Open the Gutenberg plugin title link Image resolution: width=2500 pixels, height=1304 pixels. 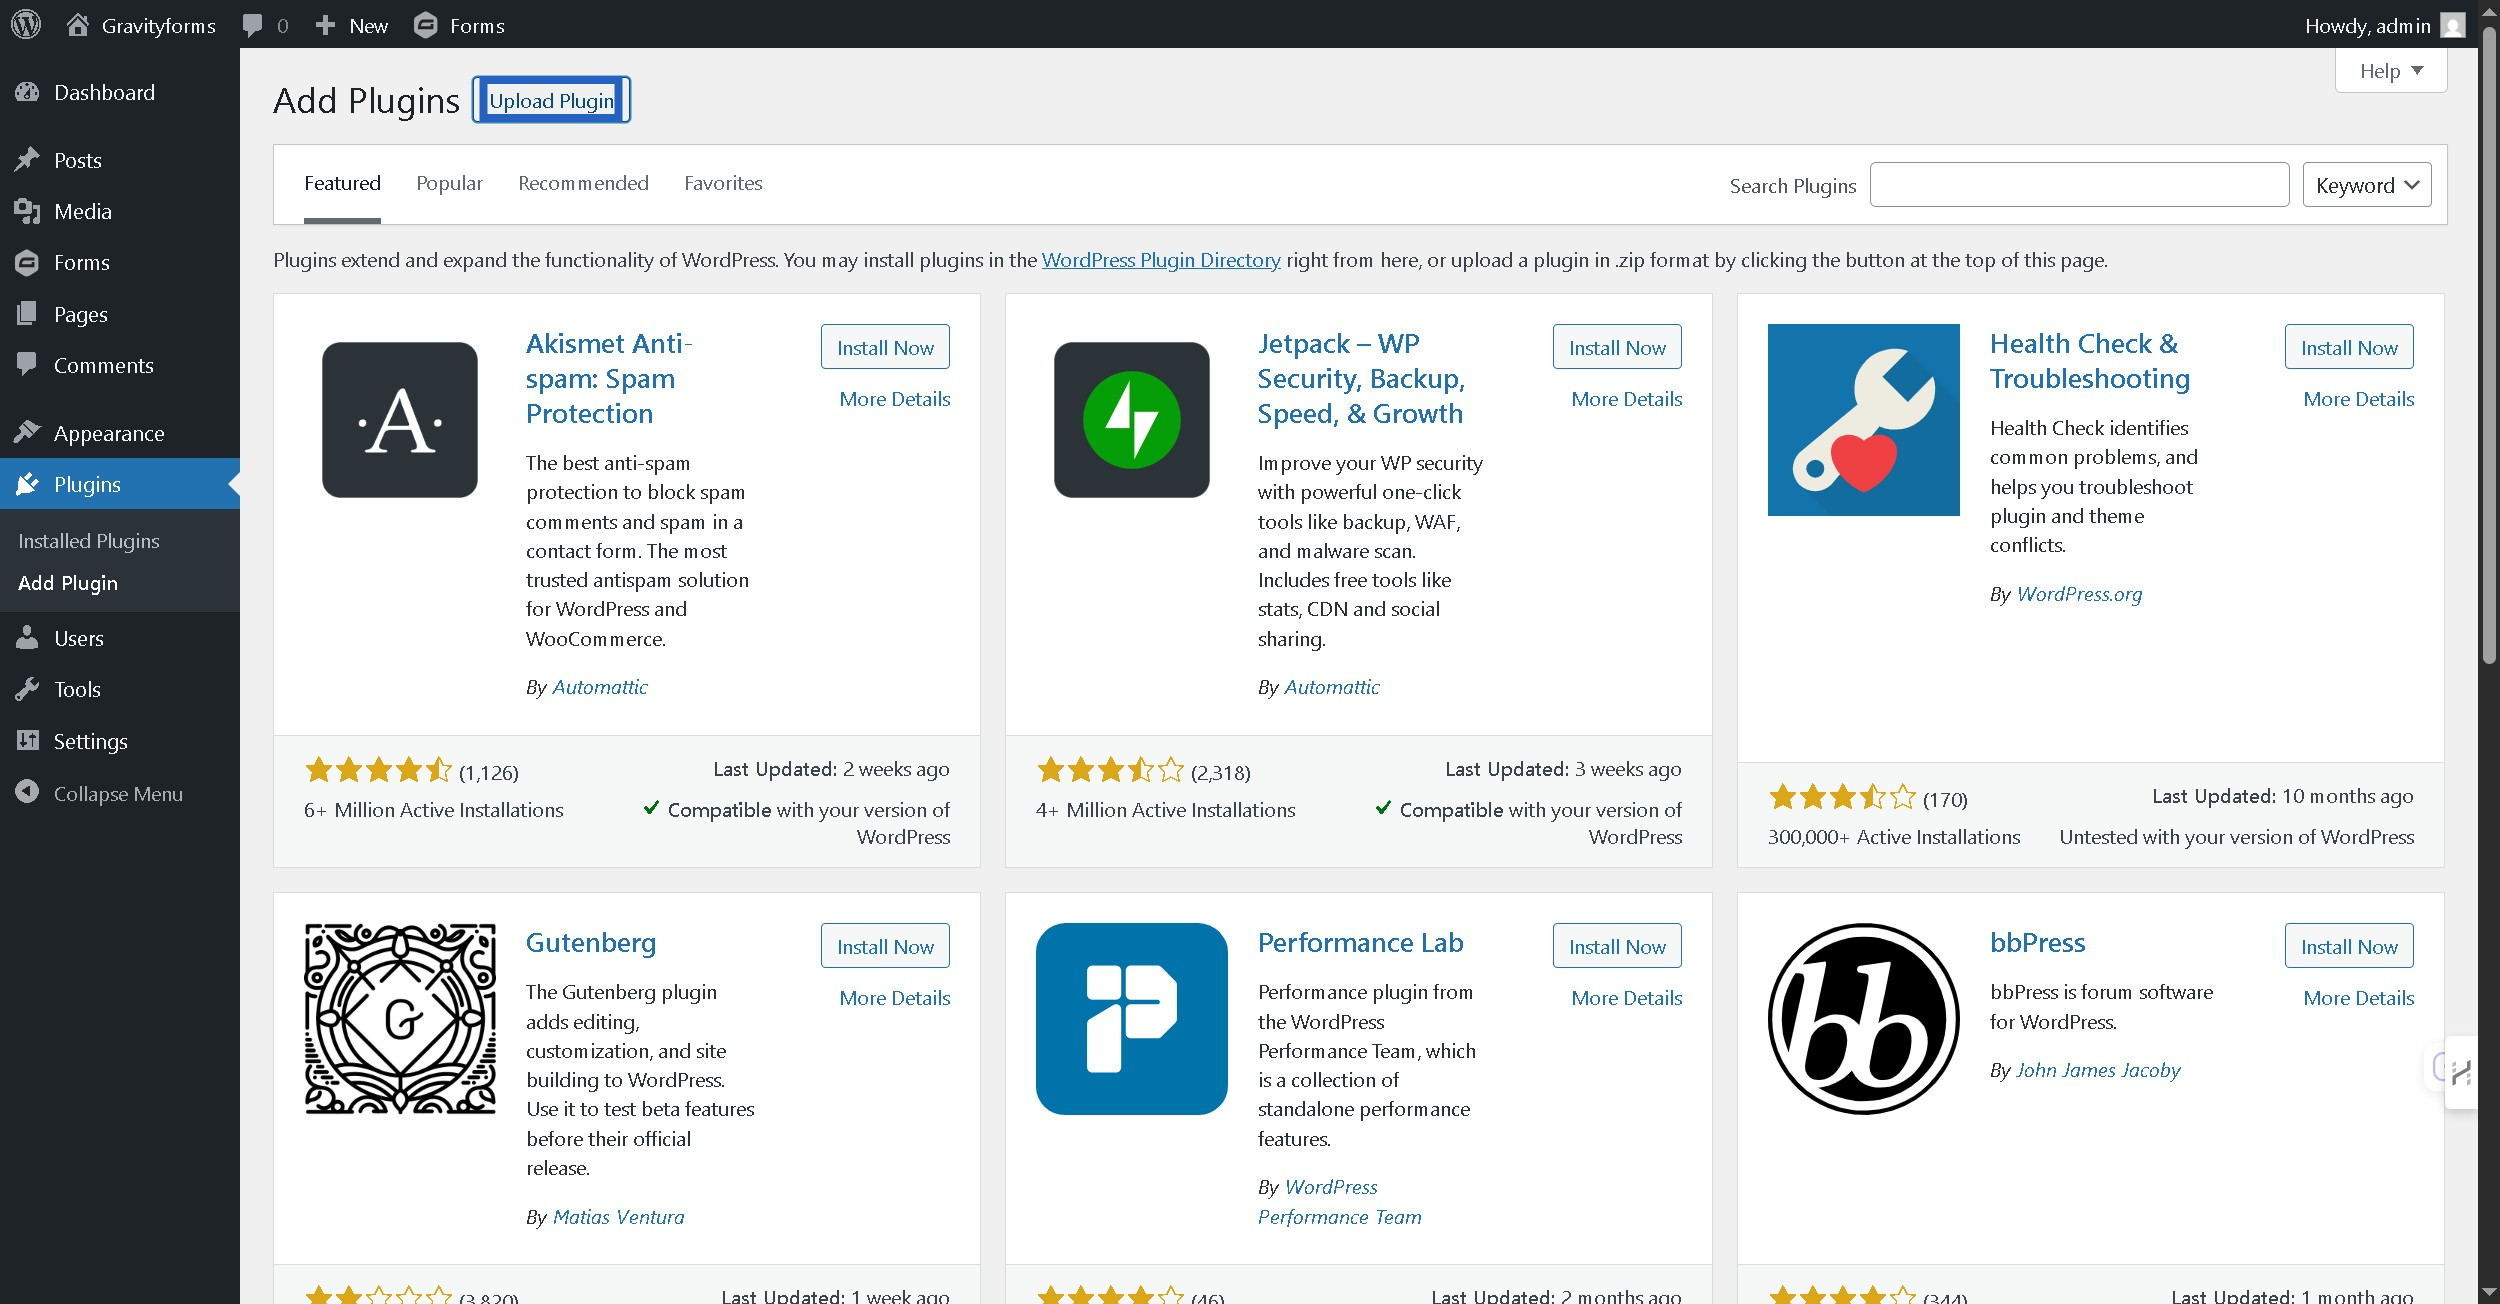[x=591, y=943]
